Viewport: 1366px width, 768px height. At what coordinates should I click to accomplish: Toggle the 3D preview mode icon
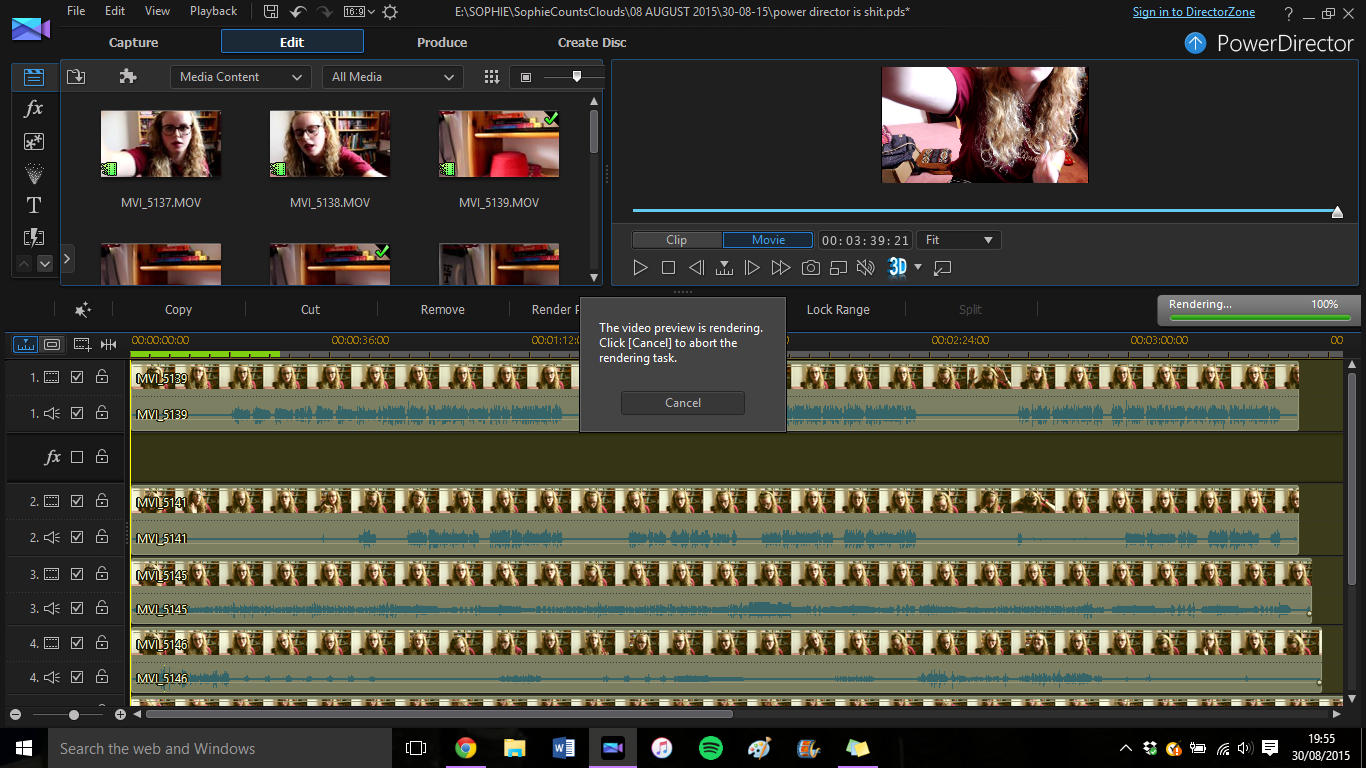(897, 267)
